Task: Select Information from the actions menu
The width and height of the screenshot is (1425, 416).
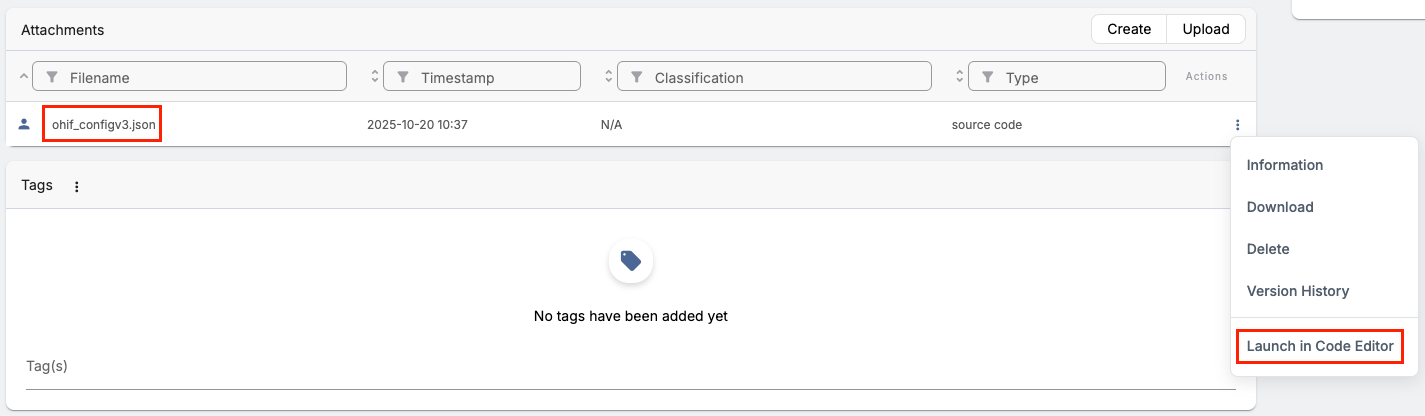Action: [1284, 165]
